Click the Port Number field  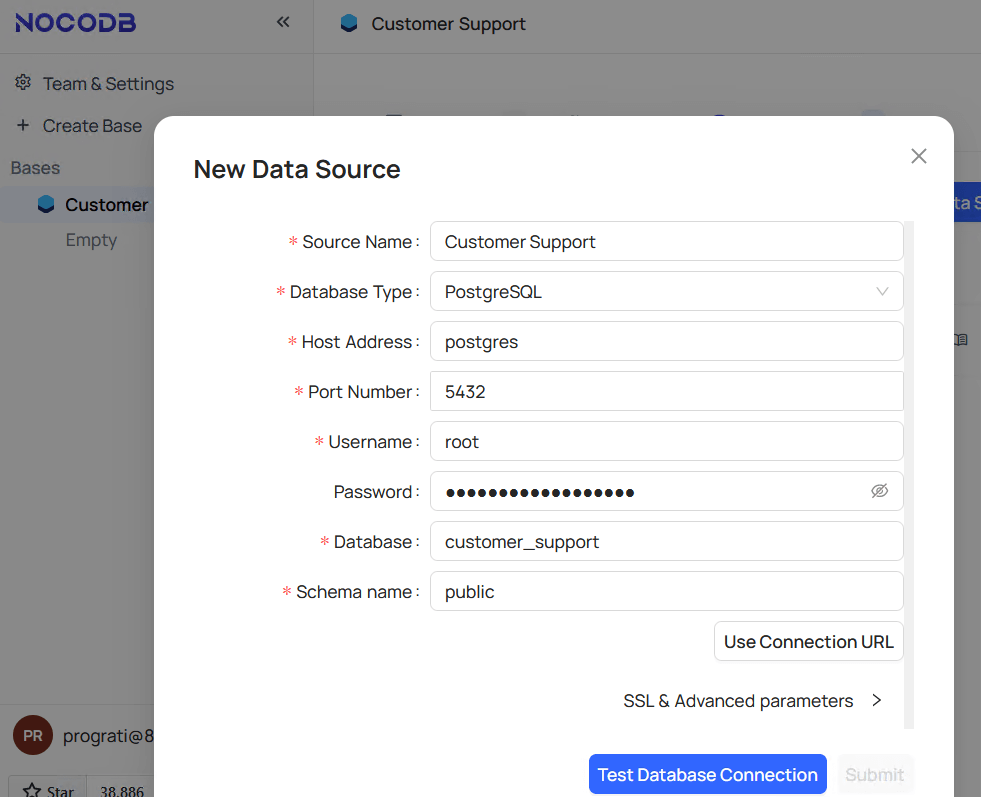click(666, 392)
